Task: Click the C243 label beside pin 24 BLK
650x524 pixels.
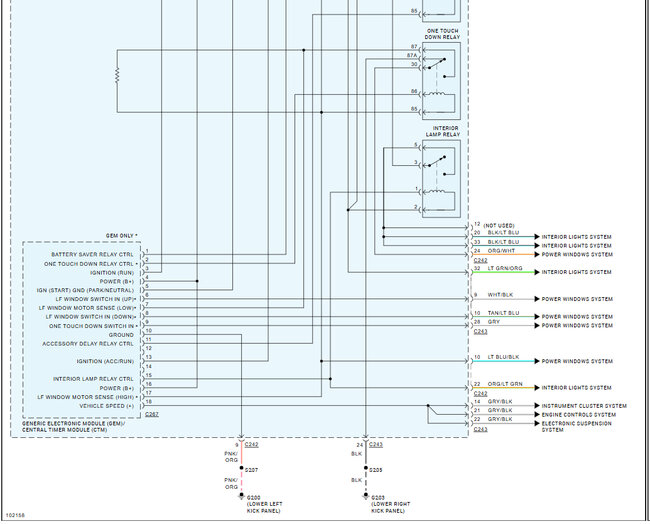Action: [x=376, y=444]
